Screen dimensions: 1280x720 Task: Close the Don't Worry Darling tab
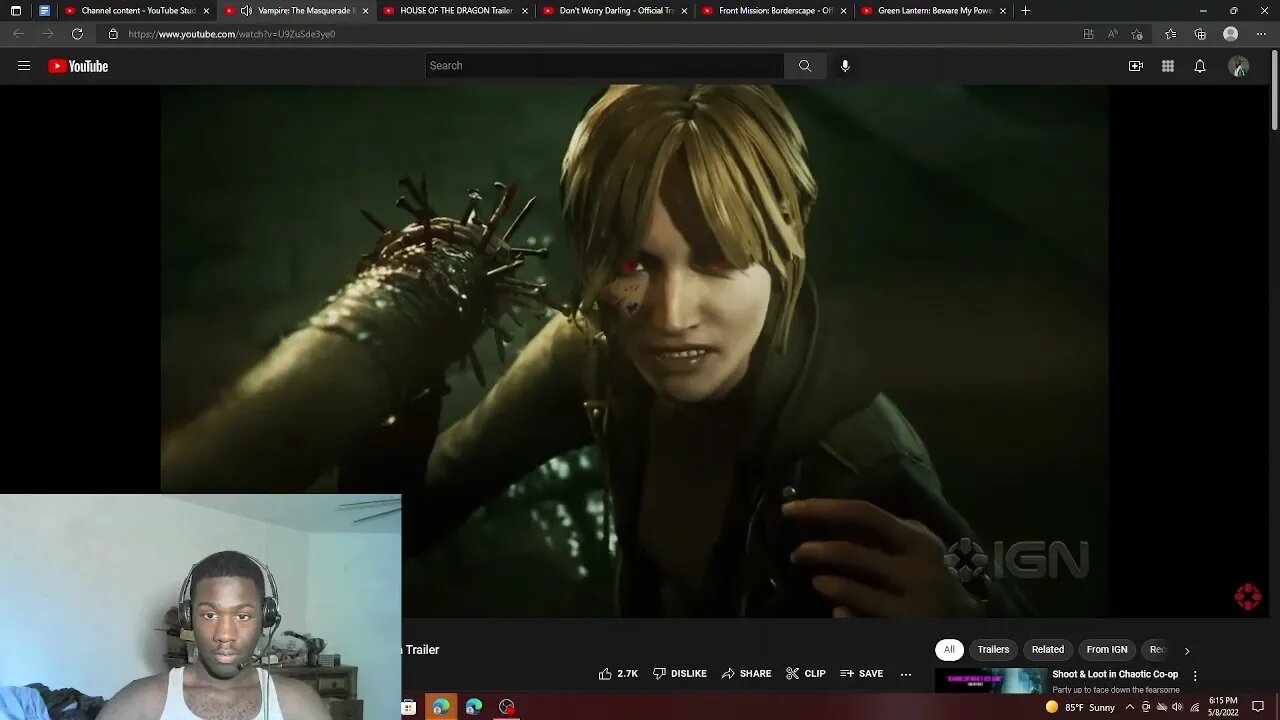pos(684,11)
